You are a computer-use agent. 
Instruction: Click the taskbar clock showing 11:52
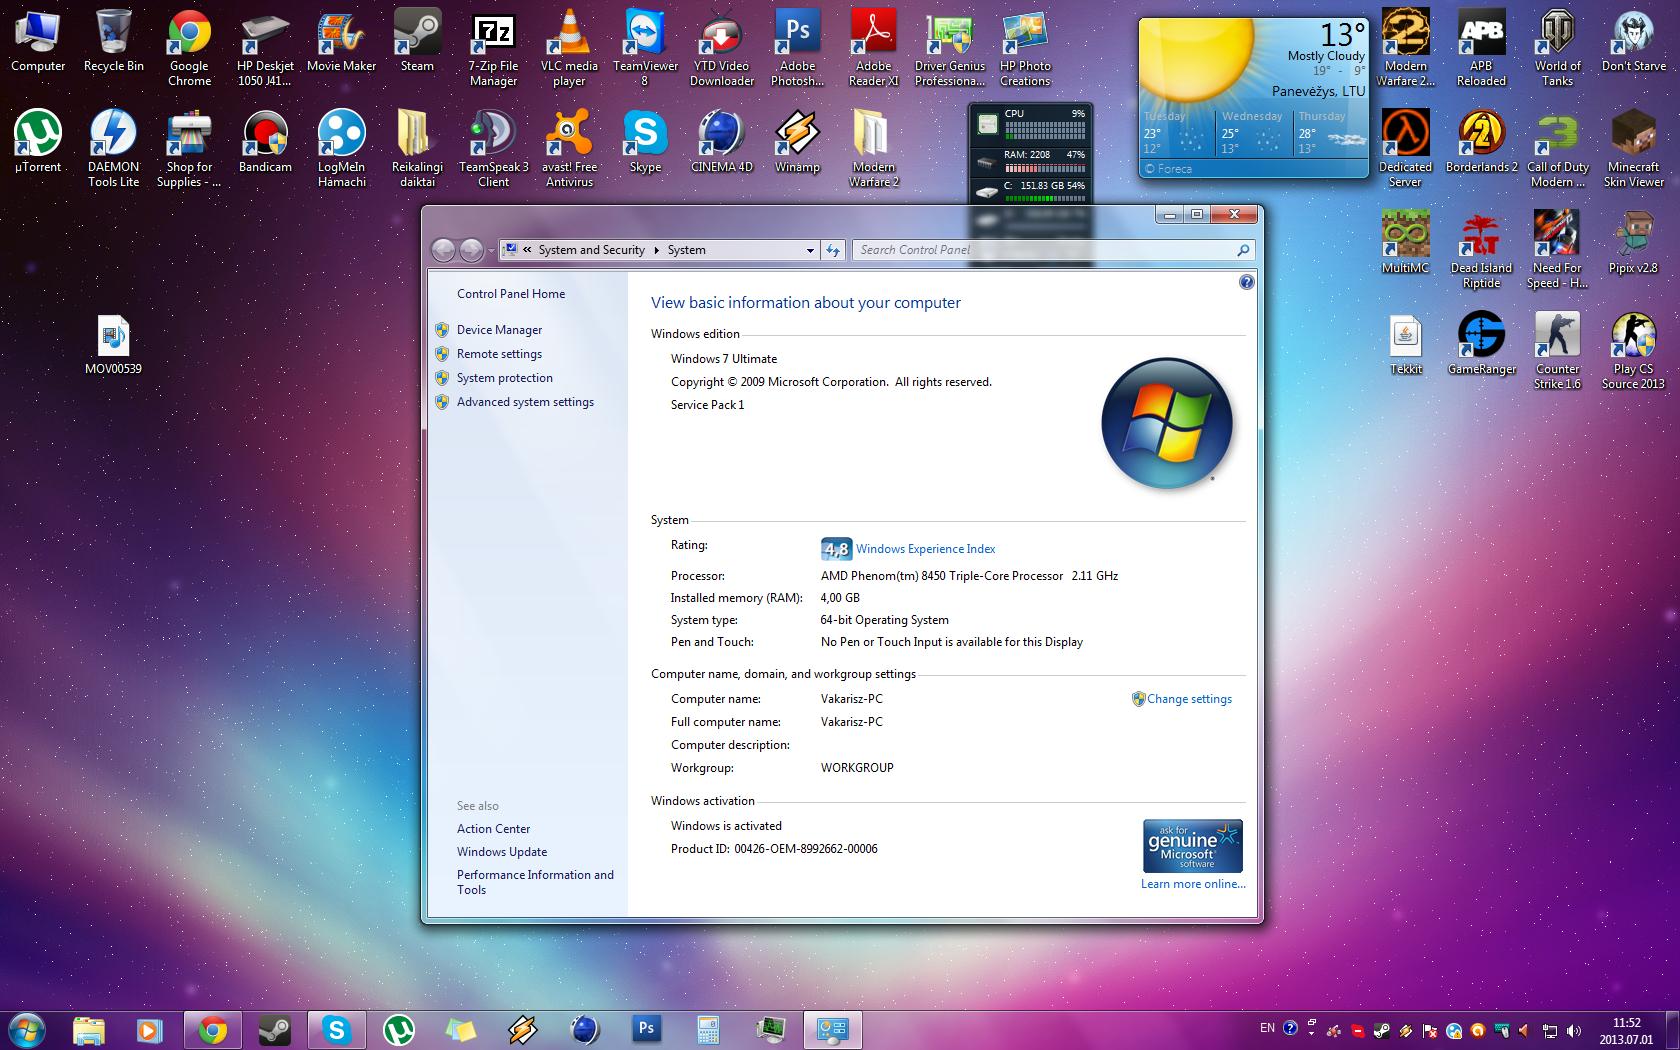(x=1626, y=1030)
